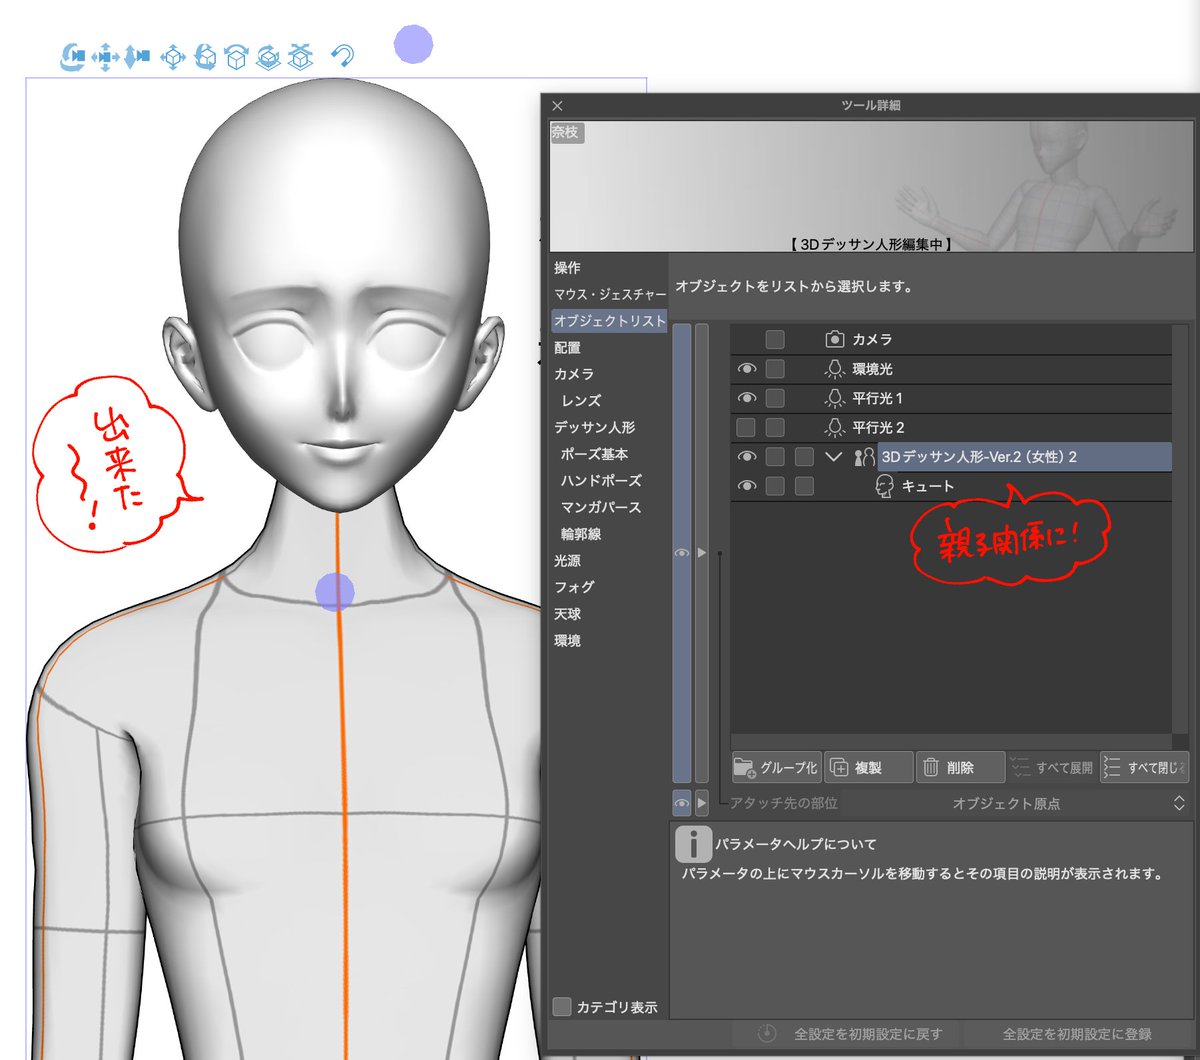1200x1060 pixels.
Task: Click the info icon in parameter help
Action: click(694, 844)
